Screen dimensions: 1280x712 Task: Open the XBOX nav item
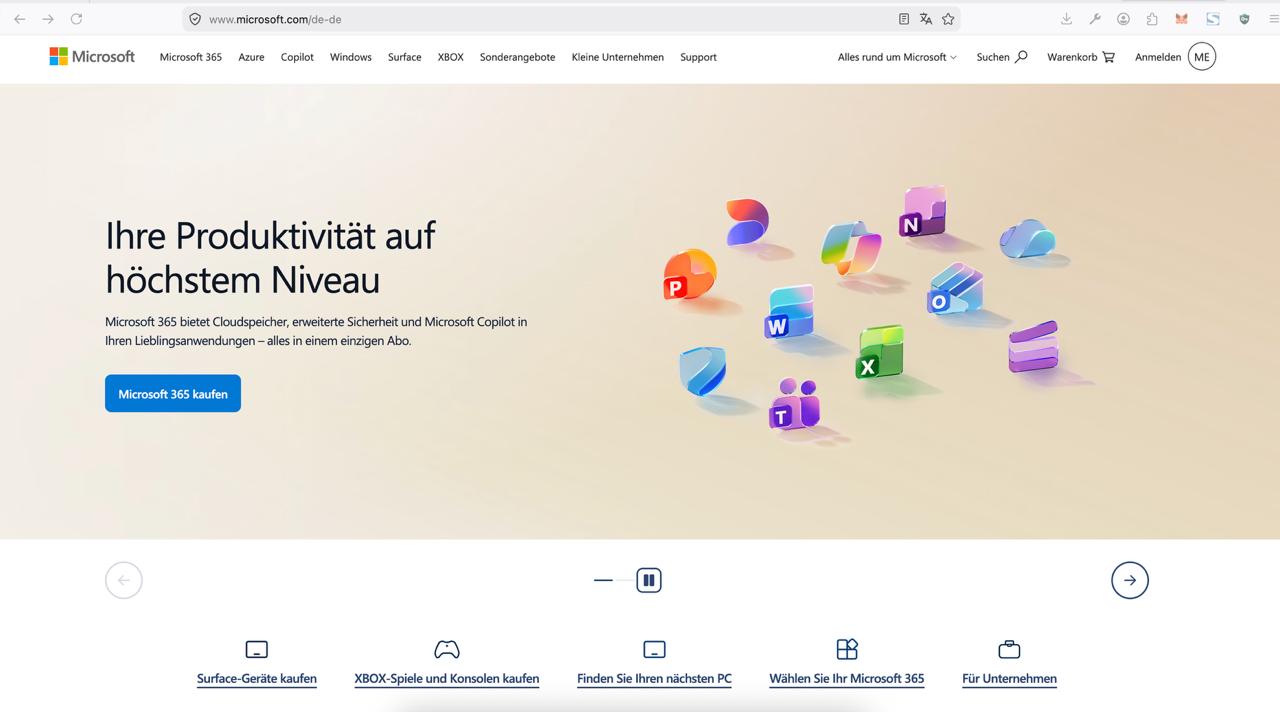[451, 57]
